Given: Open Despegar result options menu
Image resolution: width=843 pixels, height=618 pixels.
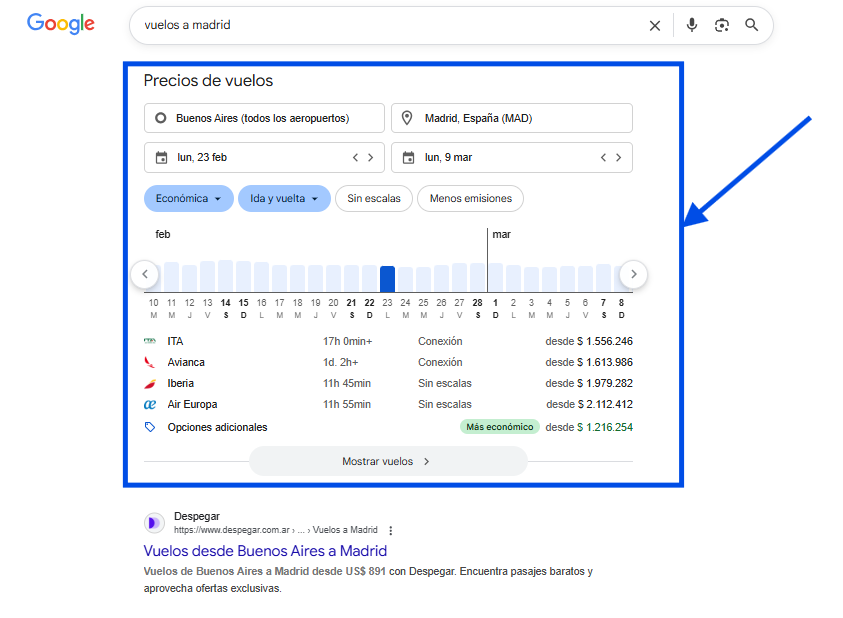Looking at the screenshot, I should (391, 530).
